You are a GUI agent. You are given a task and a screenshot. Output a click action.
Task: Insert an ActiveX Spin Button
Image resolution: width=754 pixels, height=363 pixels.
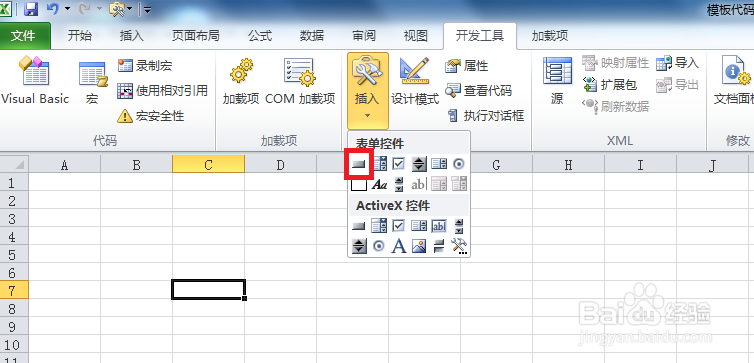(x=359, y=247)
